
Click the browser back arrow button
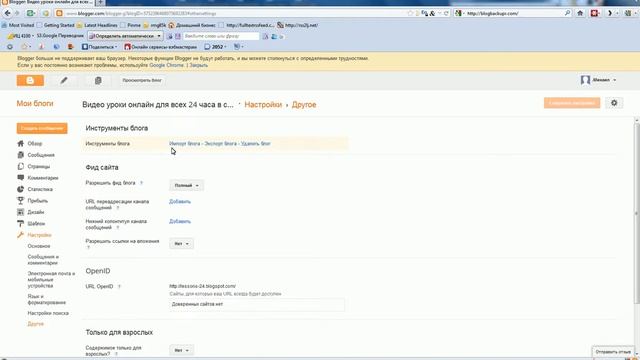[8, 13]
